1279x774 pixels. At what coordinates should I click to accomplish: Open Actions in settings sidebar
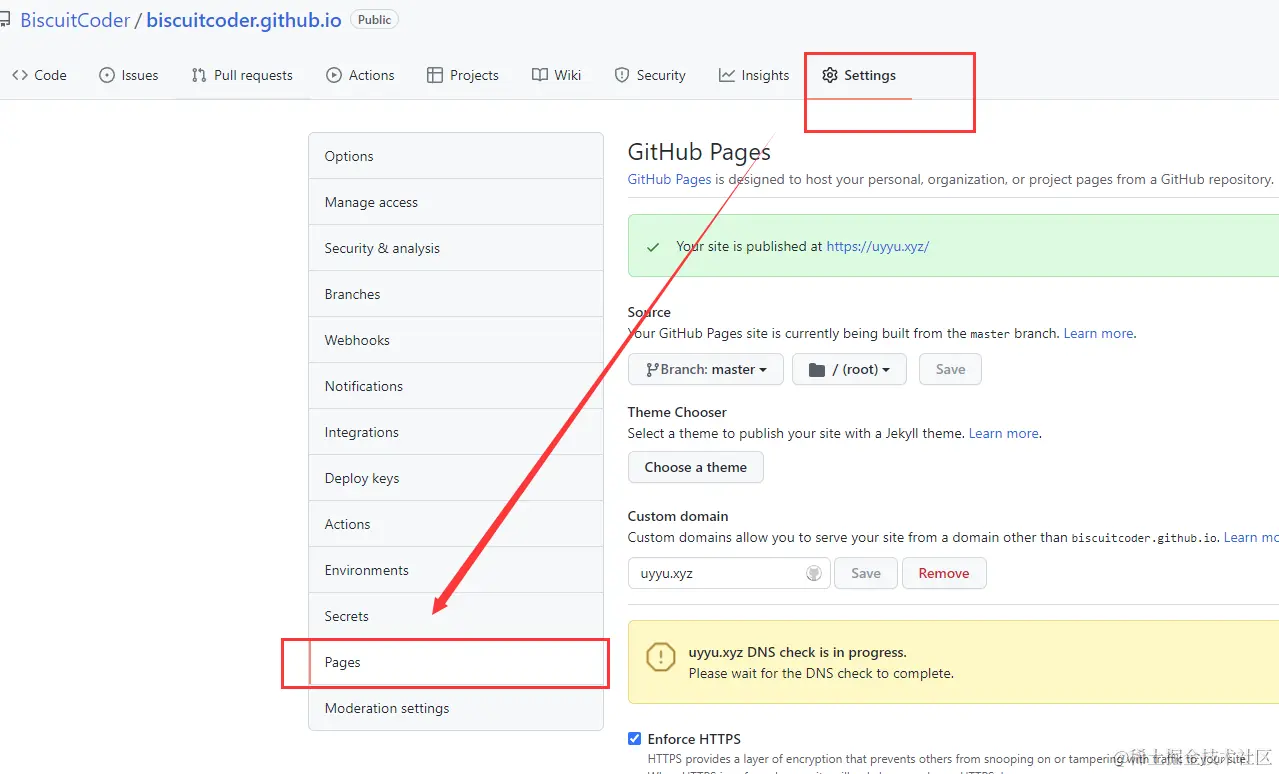point(456,524)
